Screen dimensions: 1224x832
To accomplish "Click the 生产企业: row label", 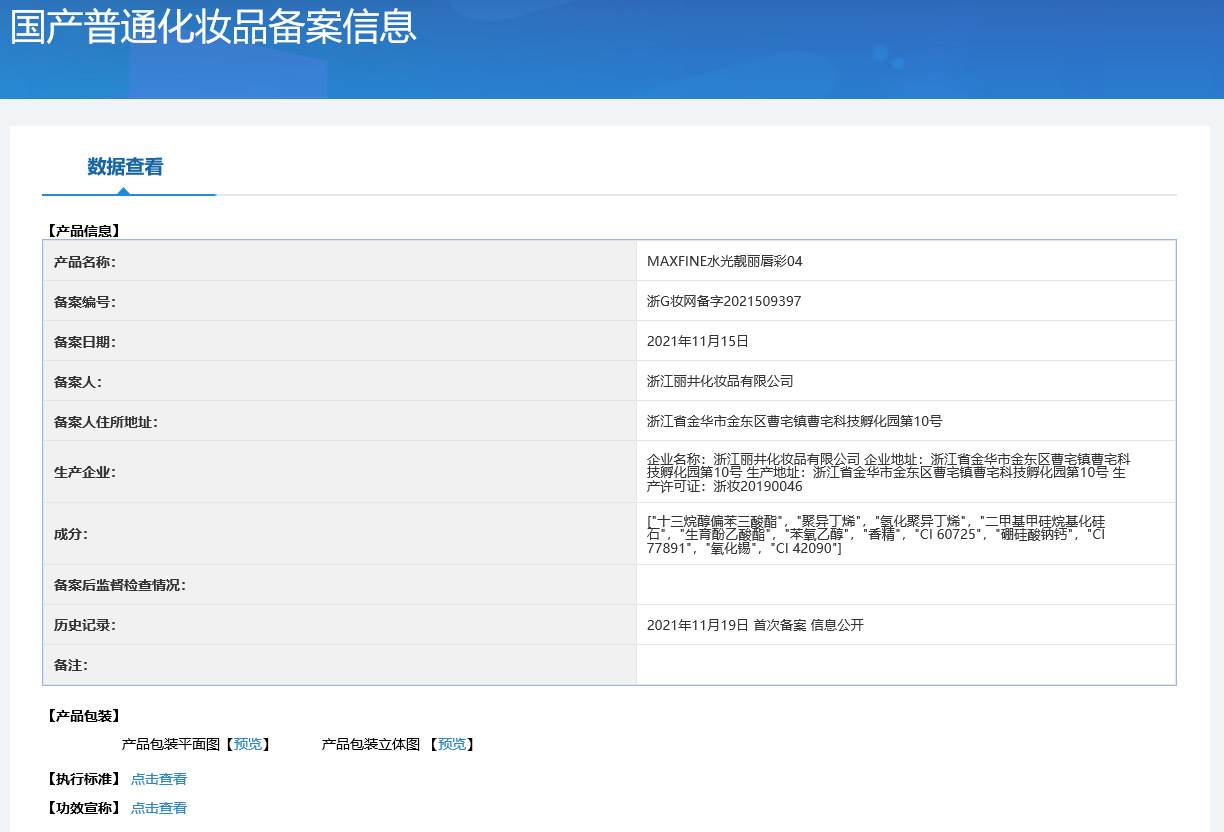I will [x=85, y=472].
